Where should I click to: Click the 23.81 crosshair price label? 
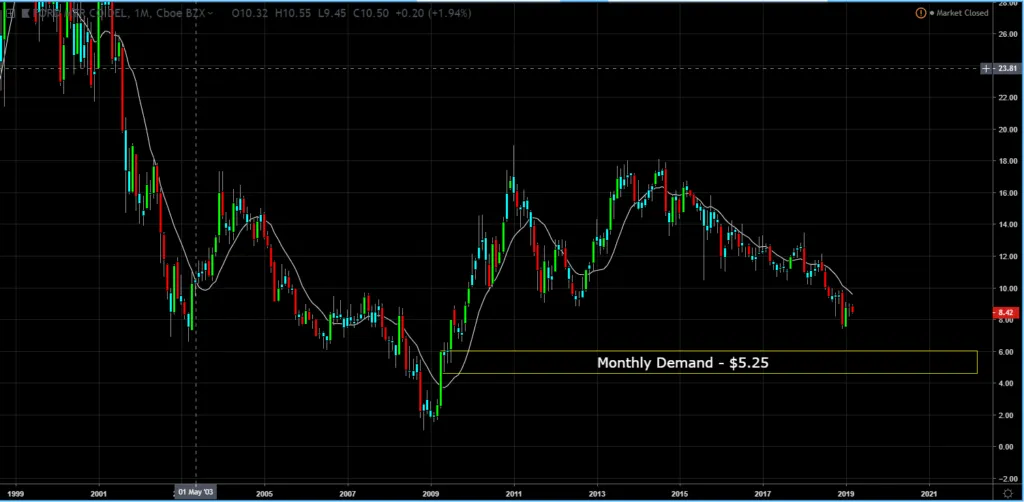1006,68
